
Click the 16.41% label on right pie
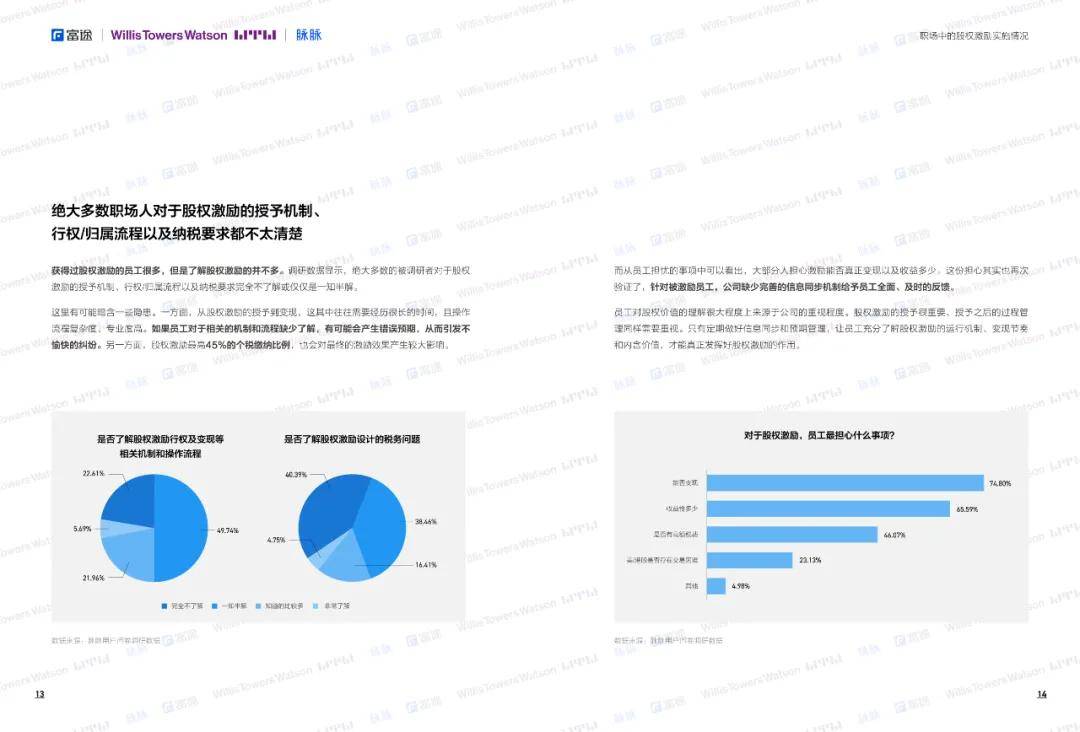point(426,565)
